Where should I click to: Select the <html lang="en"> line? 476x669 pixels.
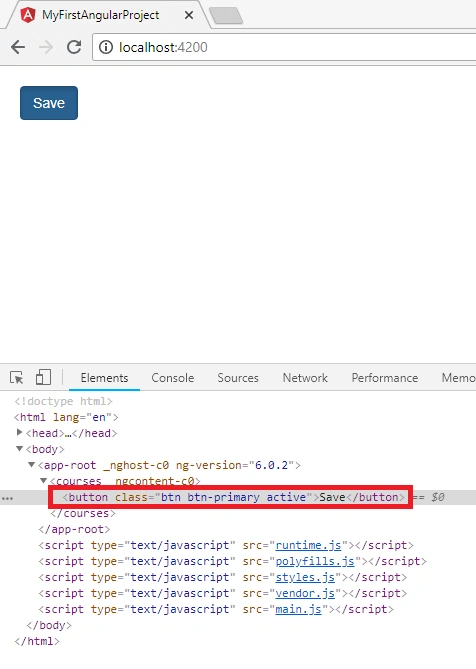66,417
